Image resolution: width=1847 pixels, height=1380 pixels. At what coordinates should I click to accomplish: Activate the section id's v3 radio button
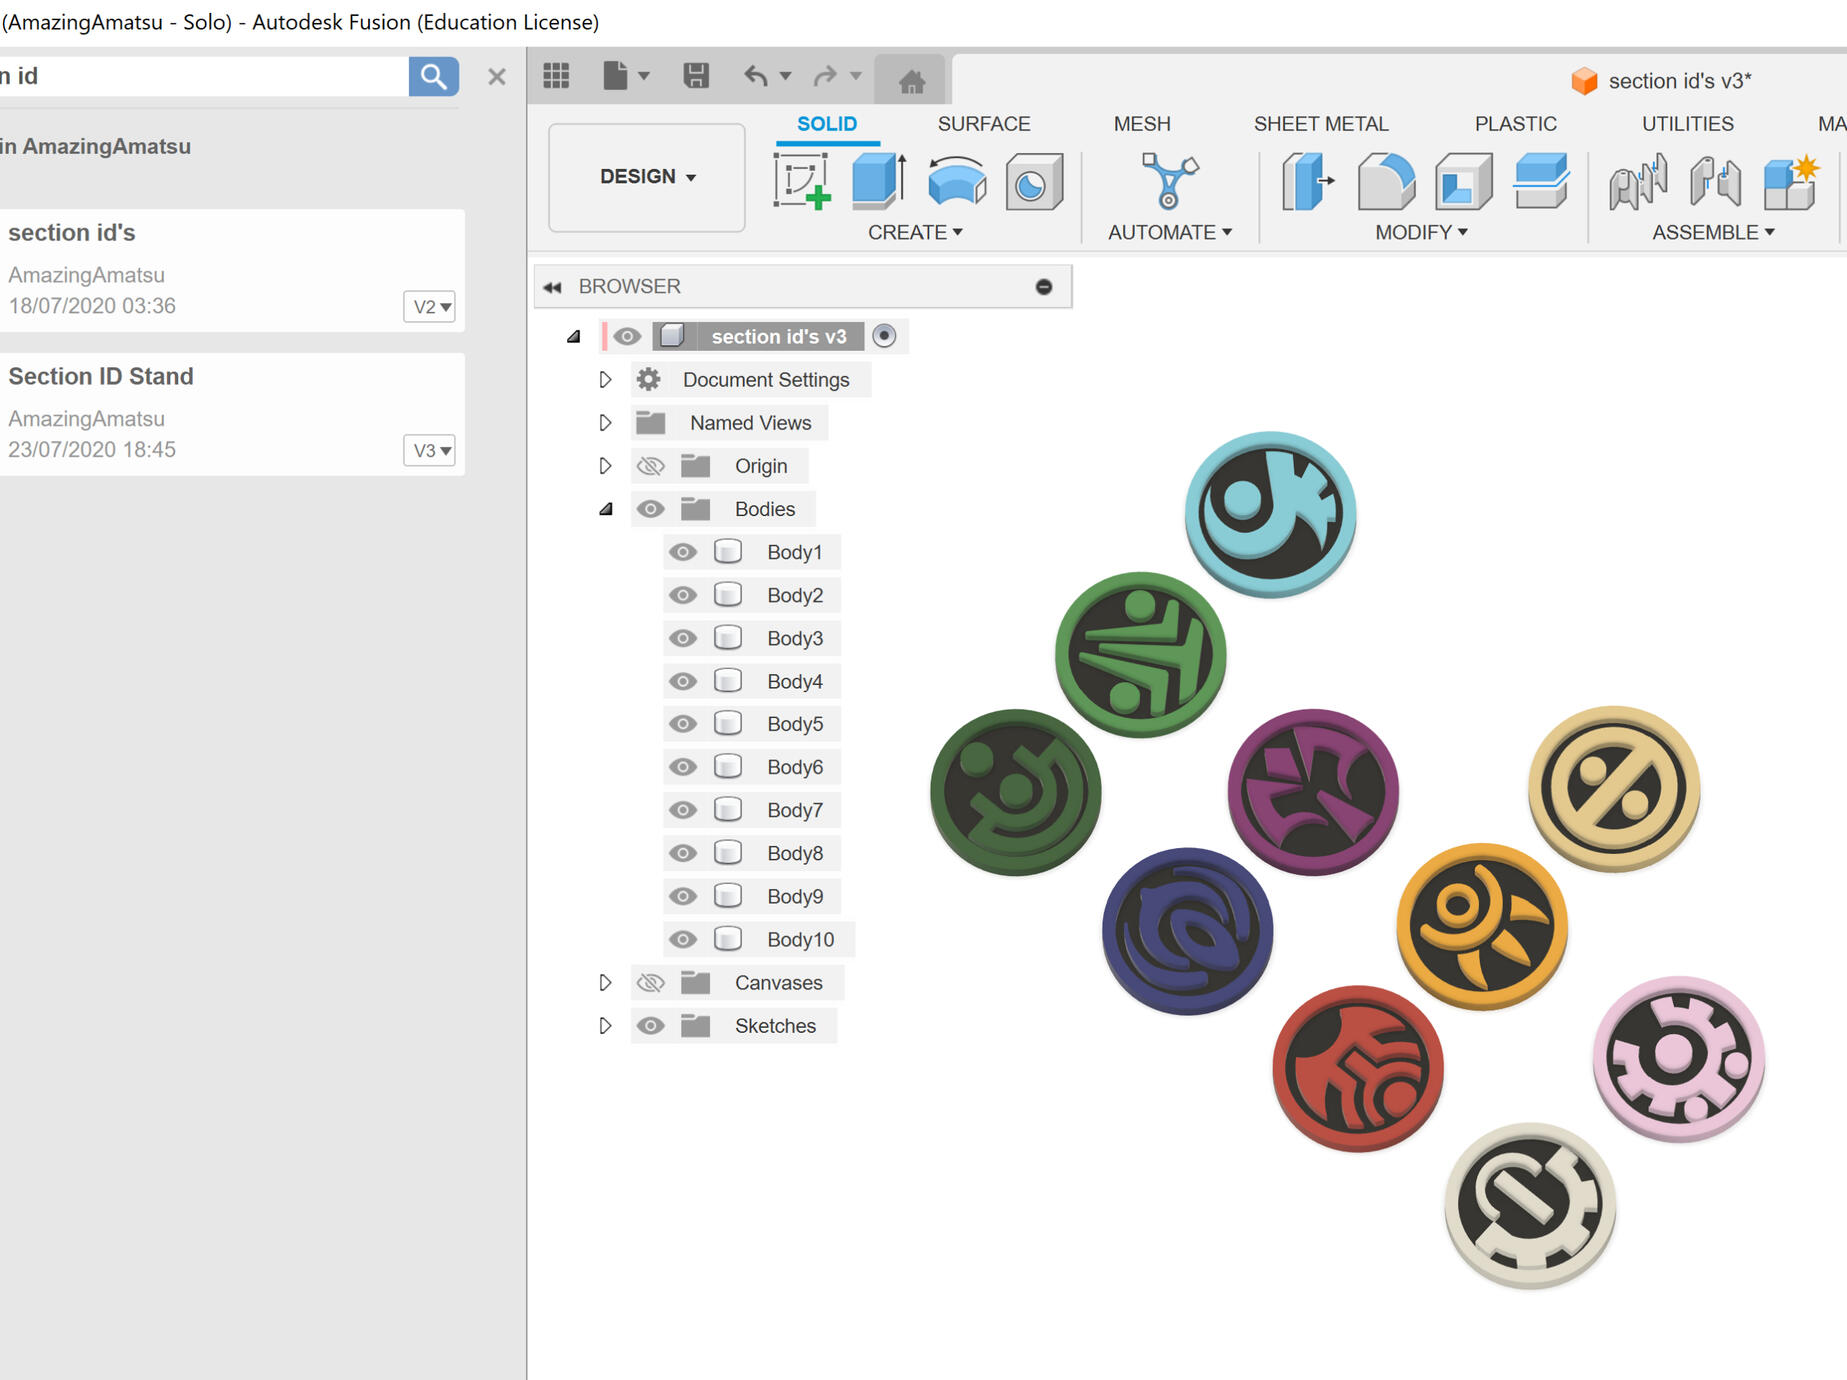884,336
